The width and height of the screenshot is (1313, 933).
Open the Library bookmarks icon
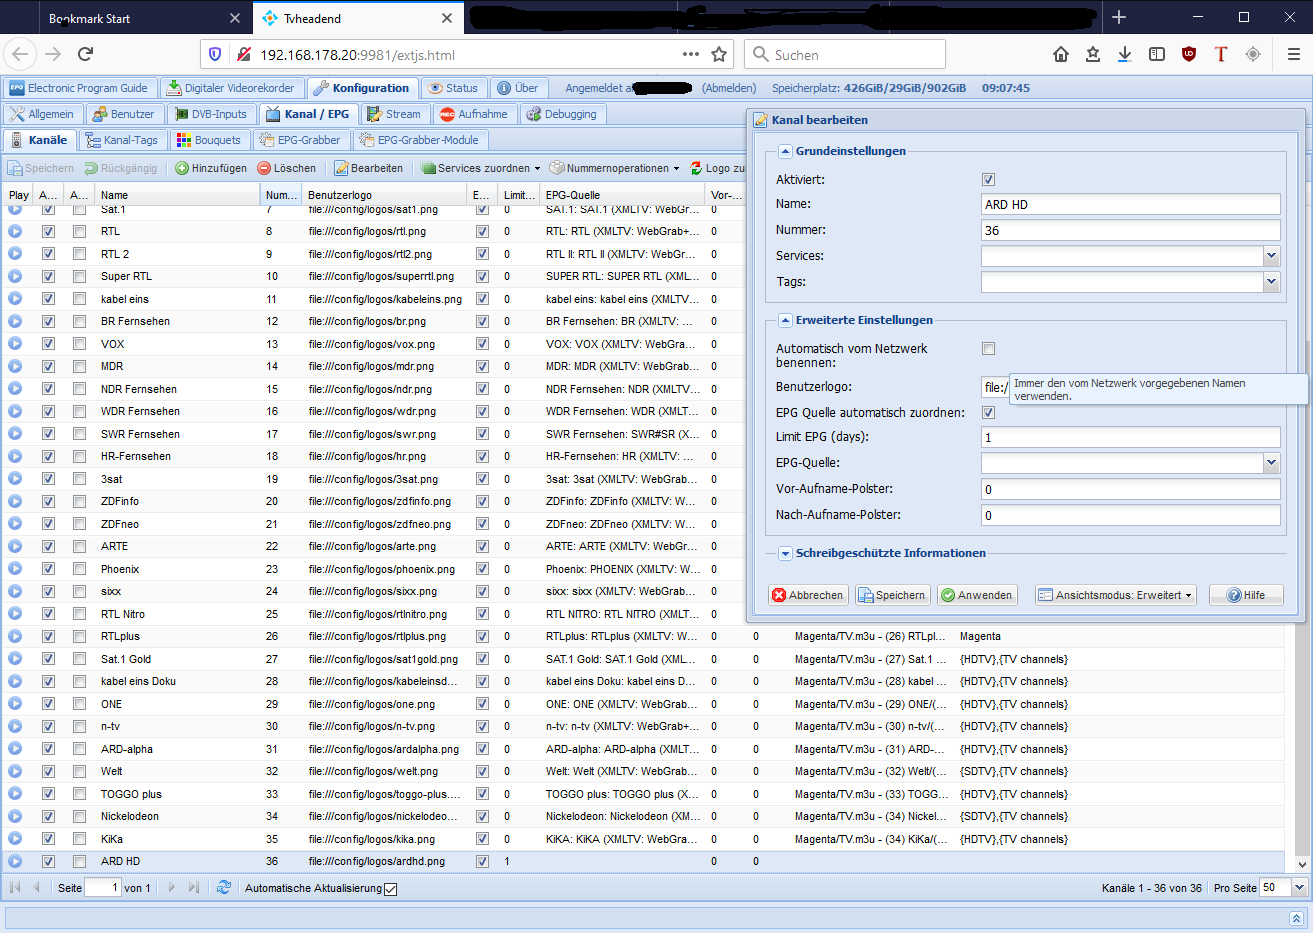point(1093,54)
